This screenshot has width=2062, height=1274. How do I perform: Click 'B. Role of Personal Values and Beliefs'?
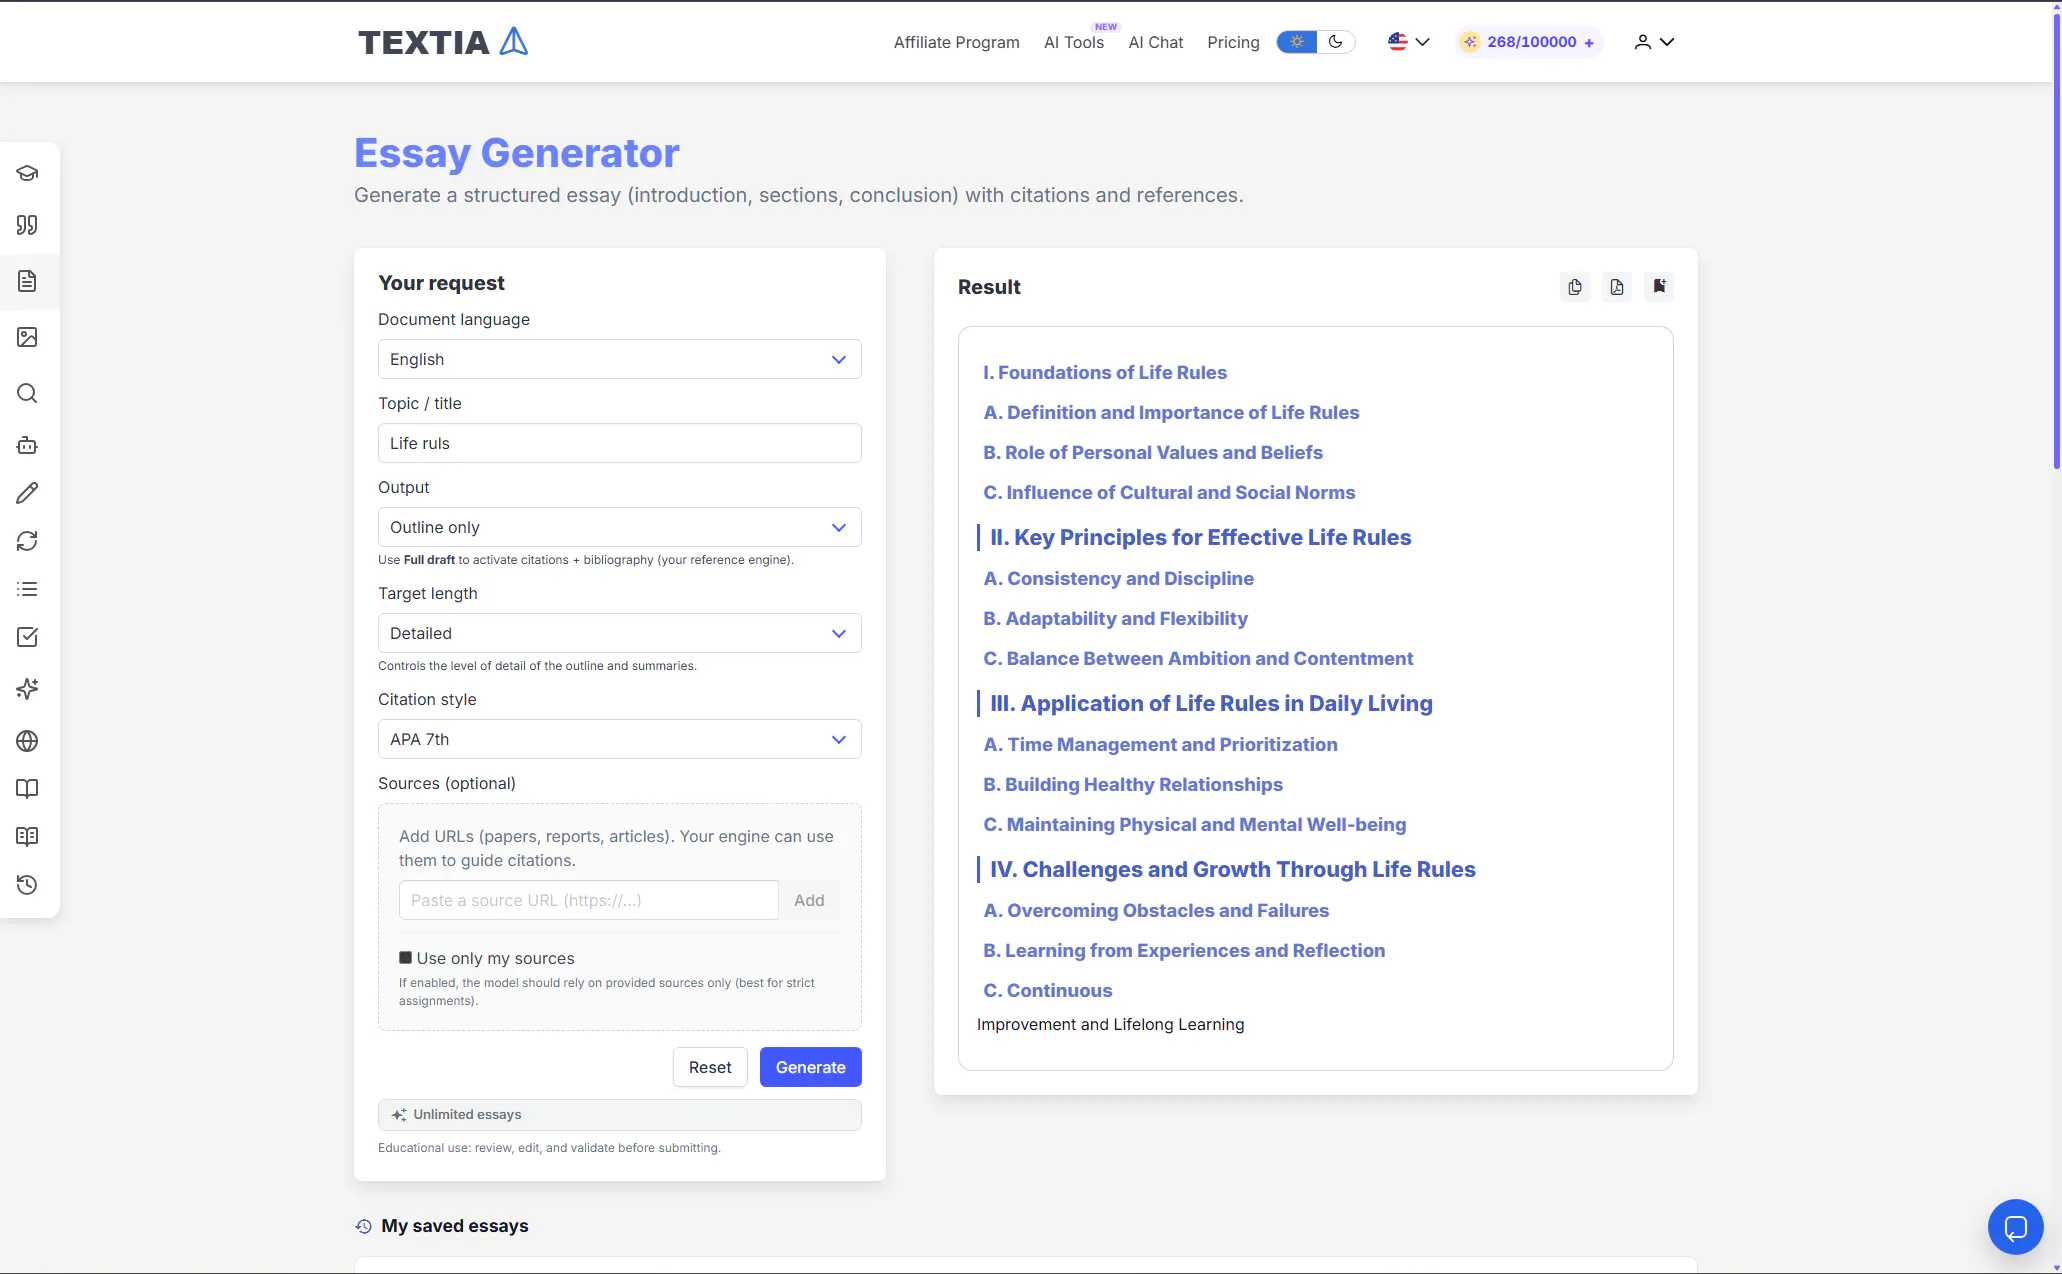click(1153, 452)
